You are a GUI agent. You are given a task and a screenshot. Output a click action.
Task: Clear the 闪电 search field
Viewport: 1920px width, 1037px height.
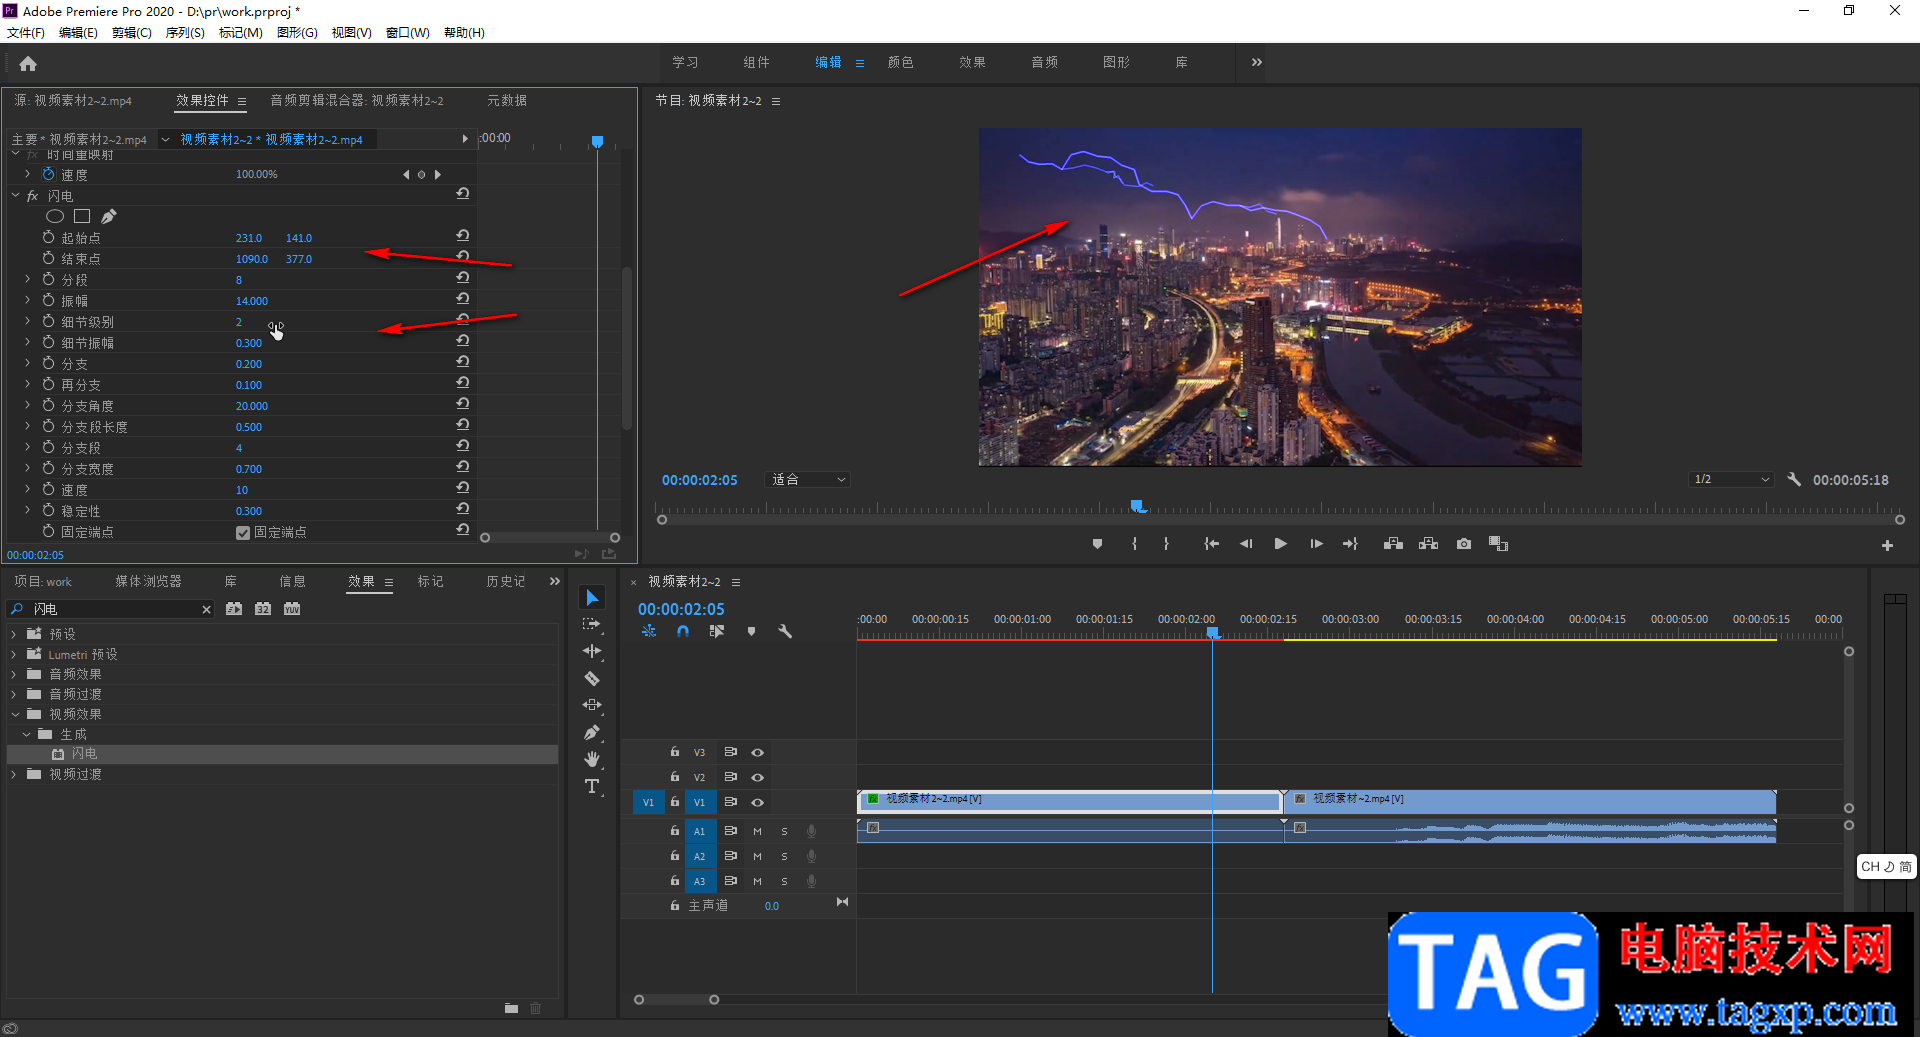point(206,609)
